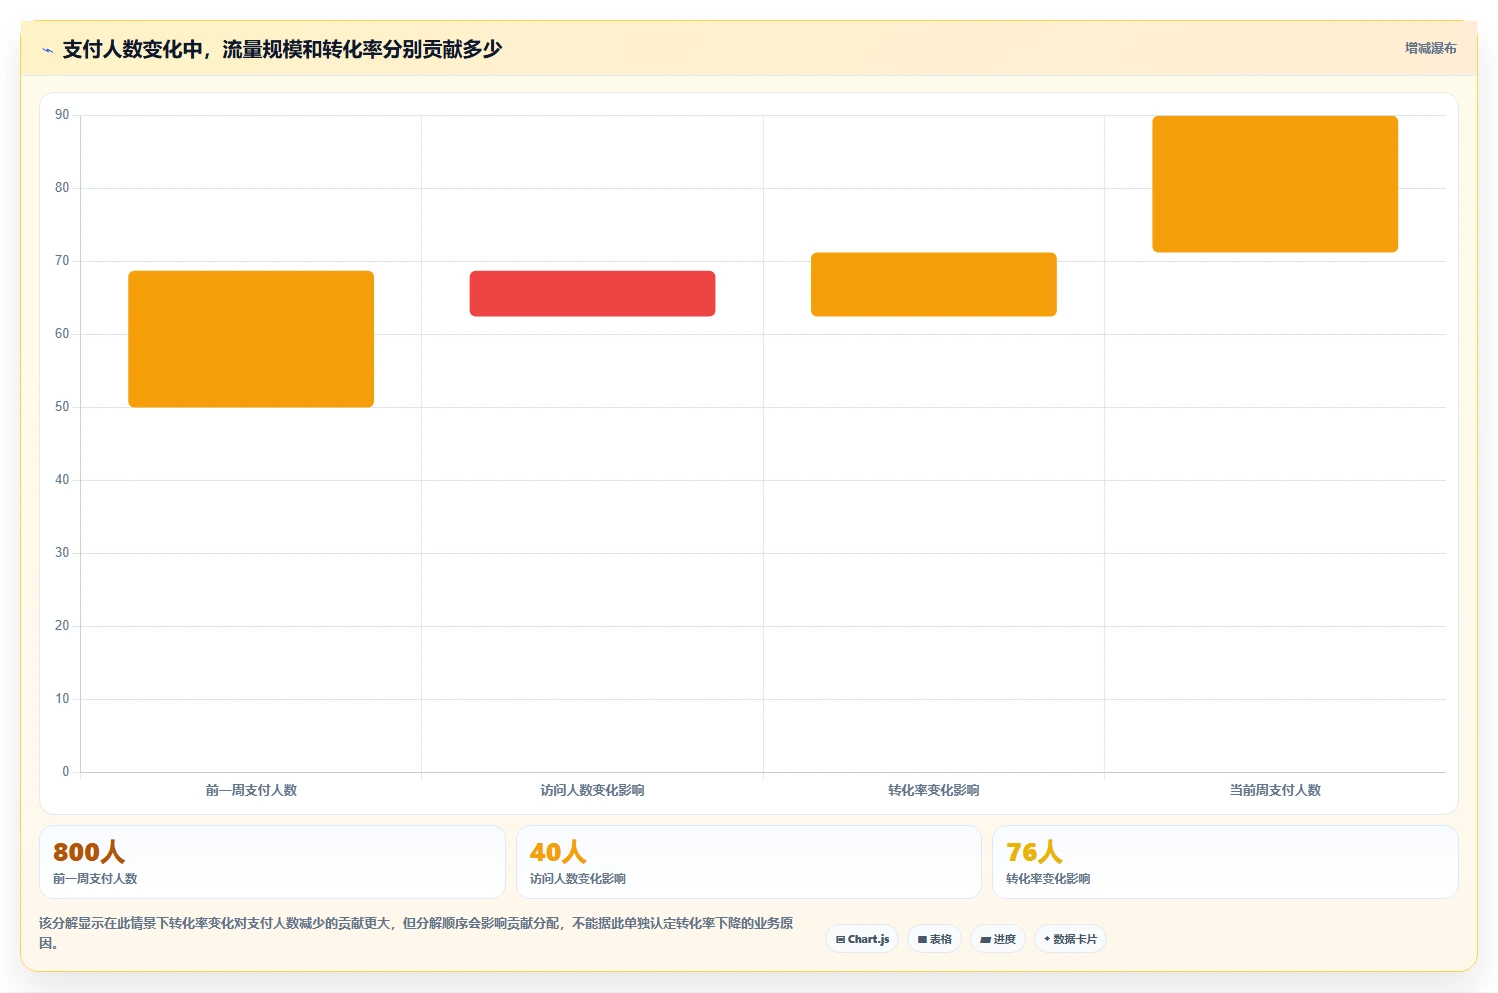Click the 前一周支付人数 orange bar
The image size is (1498, 993).
point(251,339)
